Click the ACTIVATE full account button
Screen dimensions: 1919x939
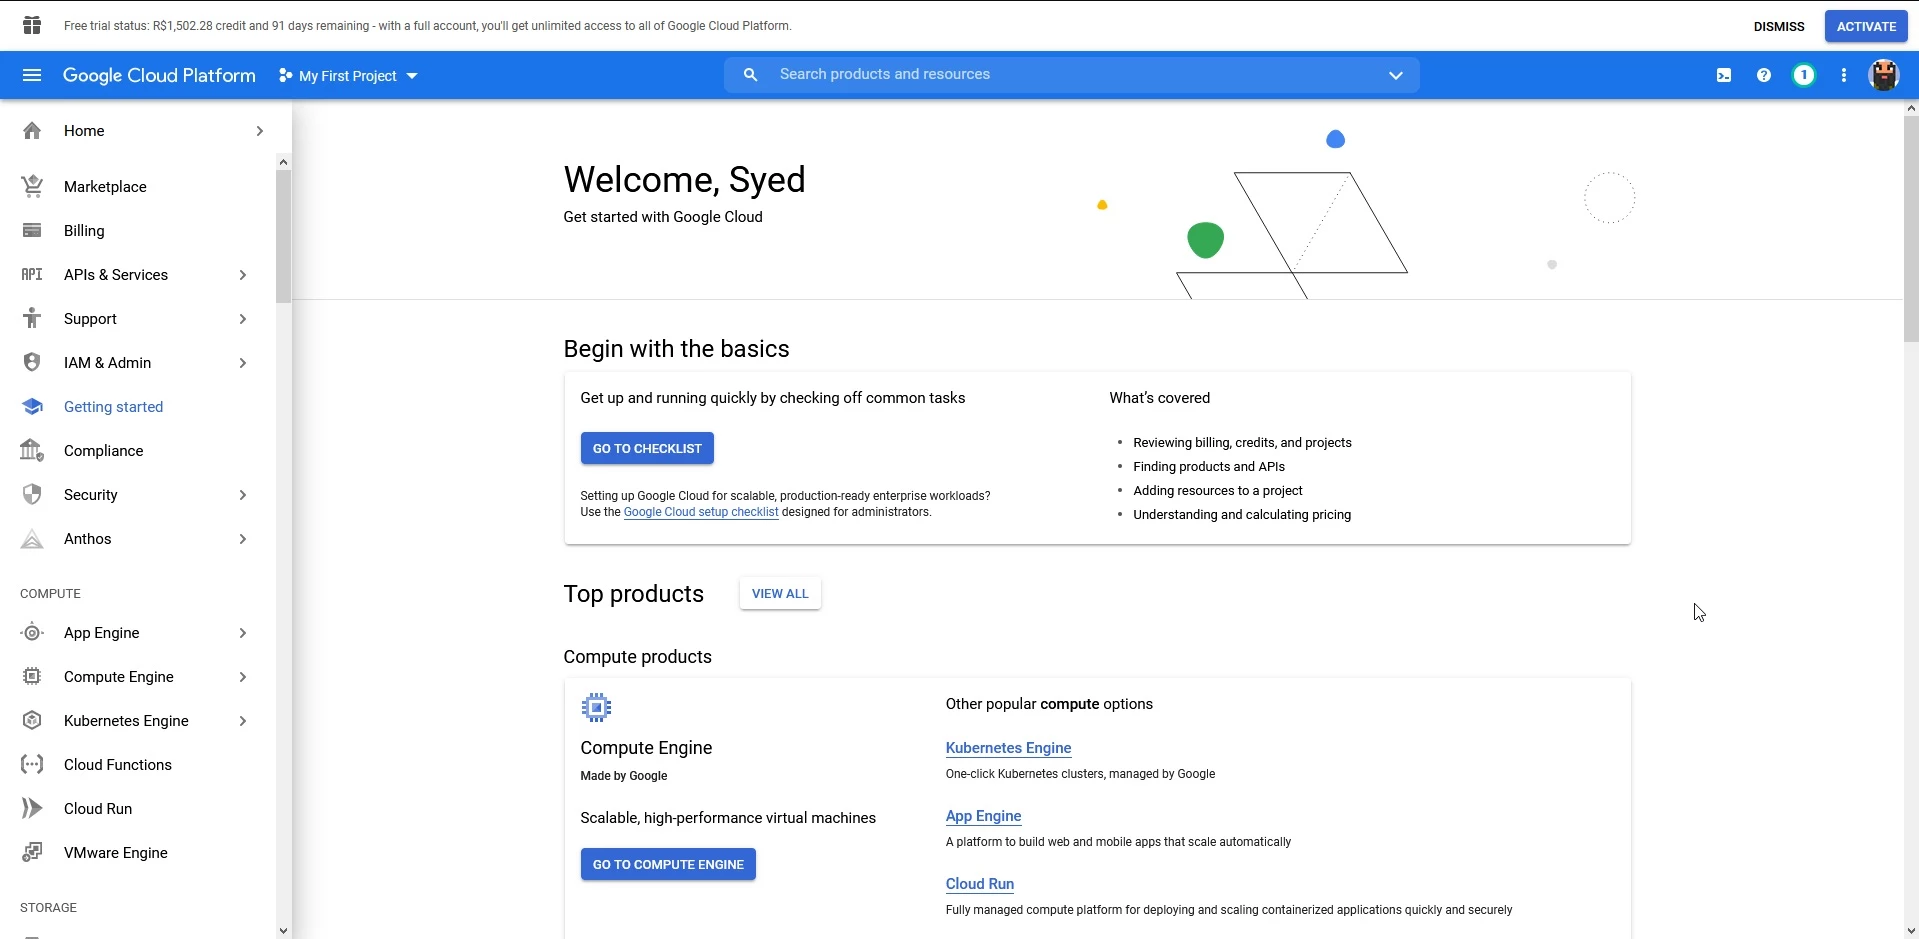[x=1866, y=26]
